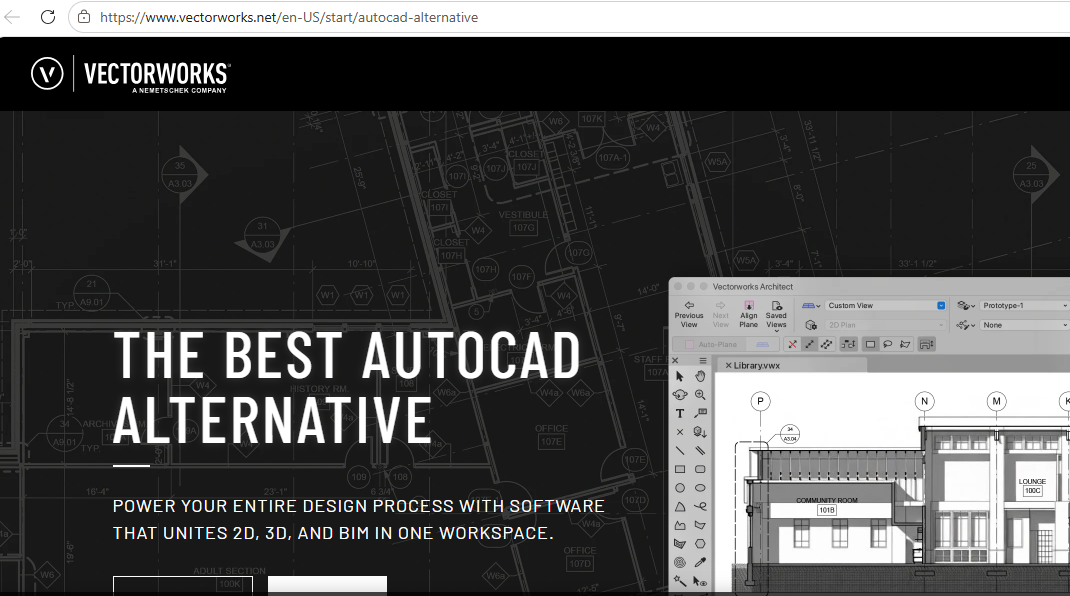1070x596 pixels.
Task: Click the COMMUNITY ROOM 101B label
Action: (x=826, y=505)
